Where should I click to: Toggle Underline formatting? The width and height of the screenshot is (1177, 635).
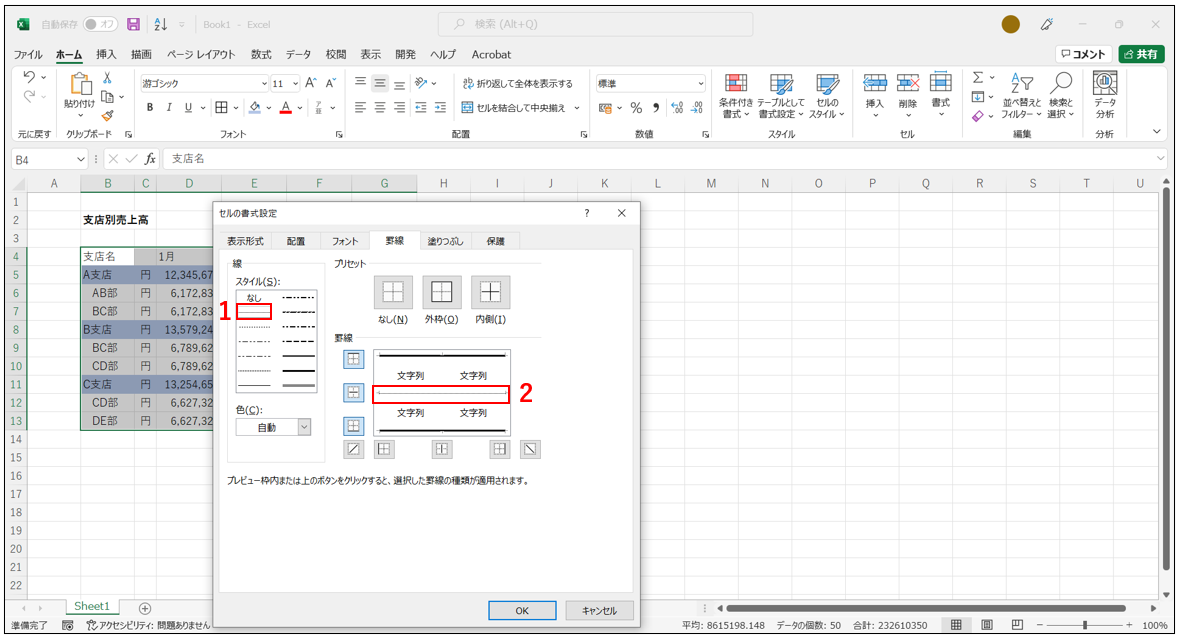188,107
